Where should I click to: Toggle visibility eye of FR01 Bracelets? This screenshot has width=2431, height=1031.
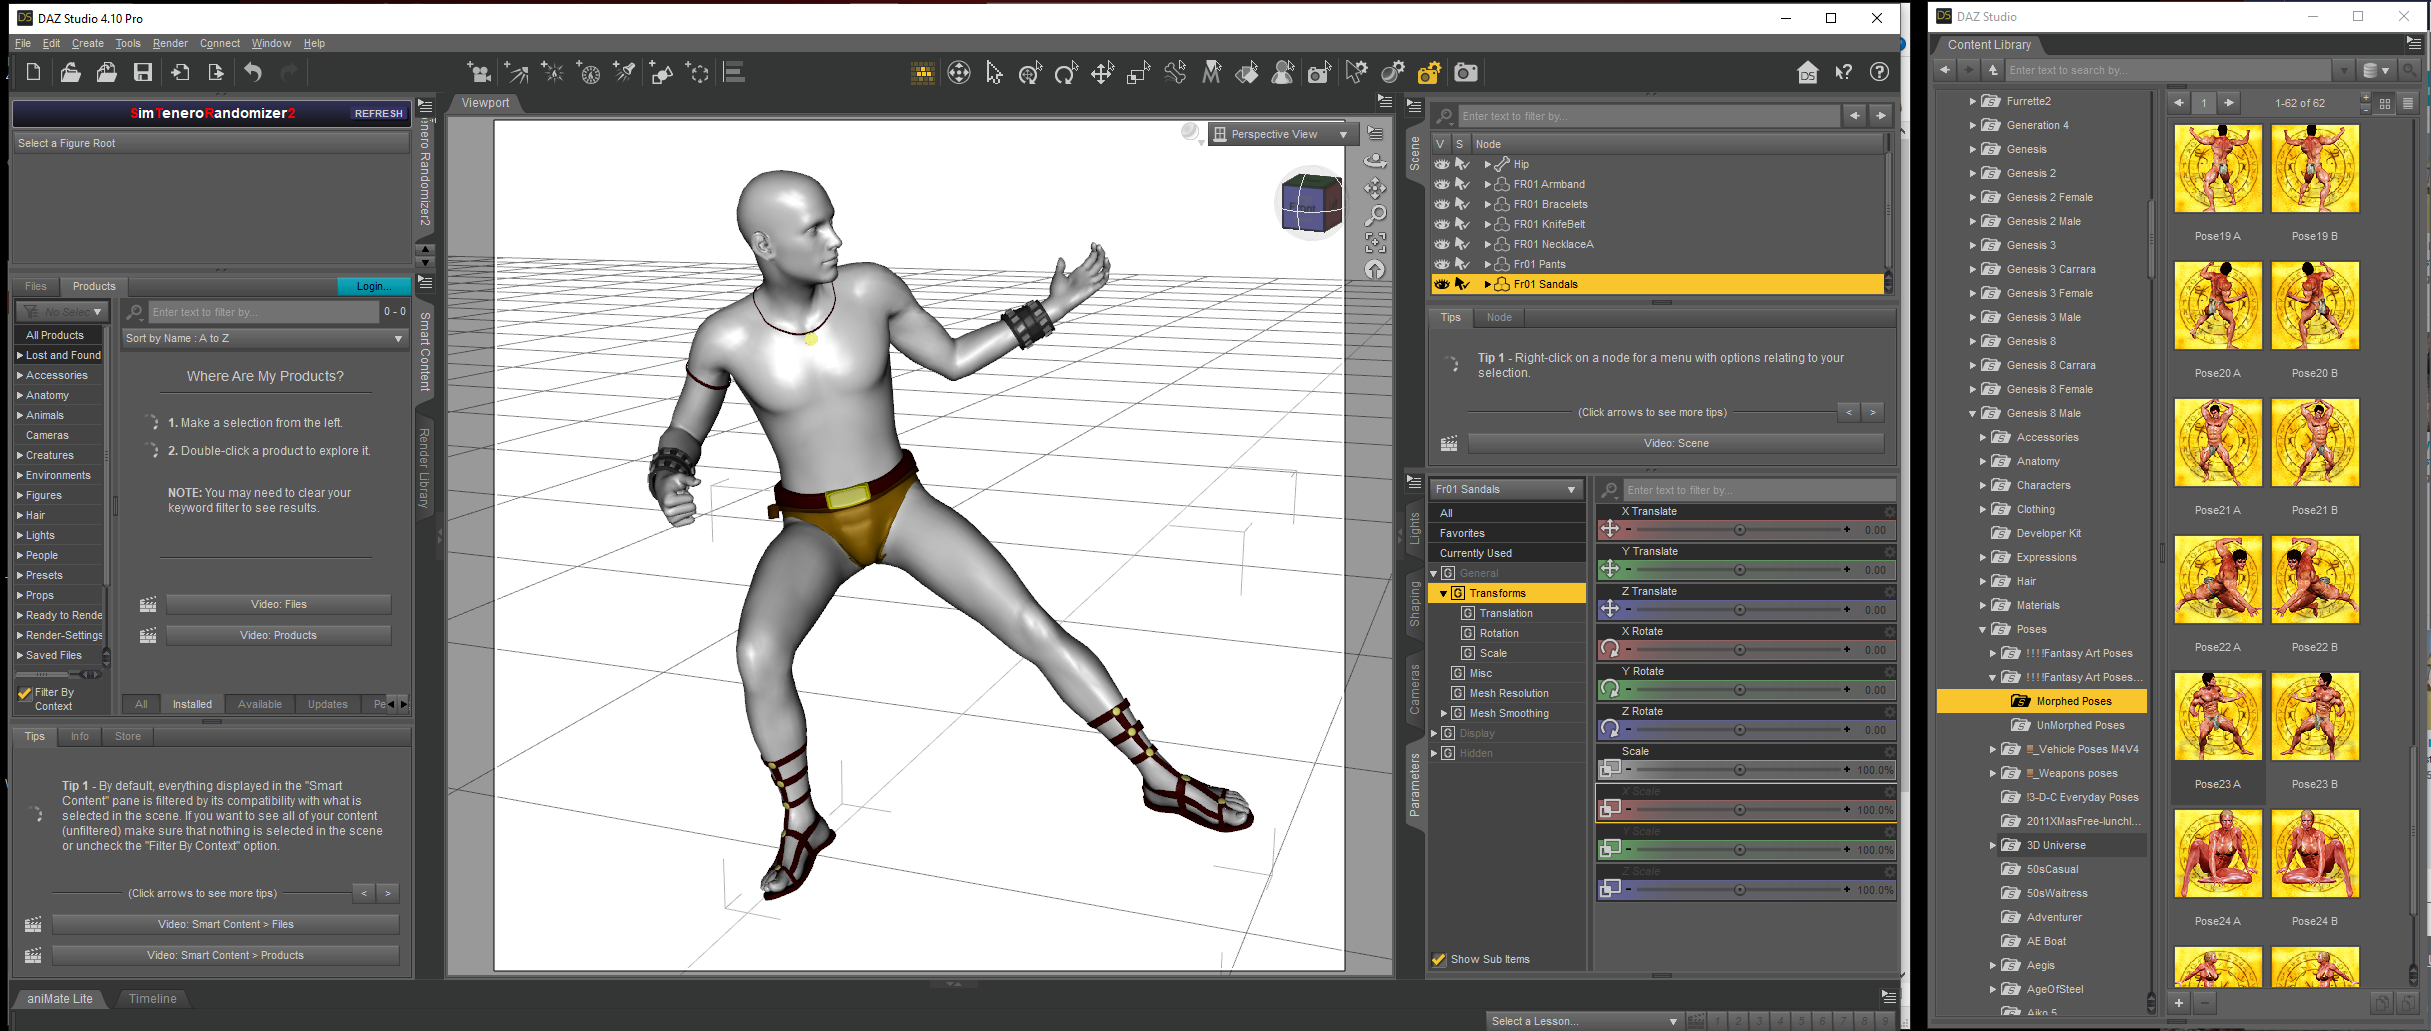(1441, 204)
